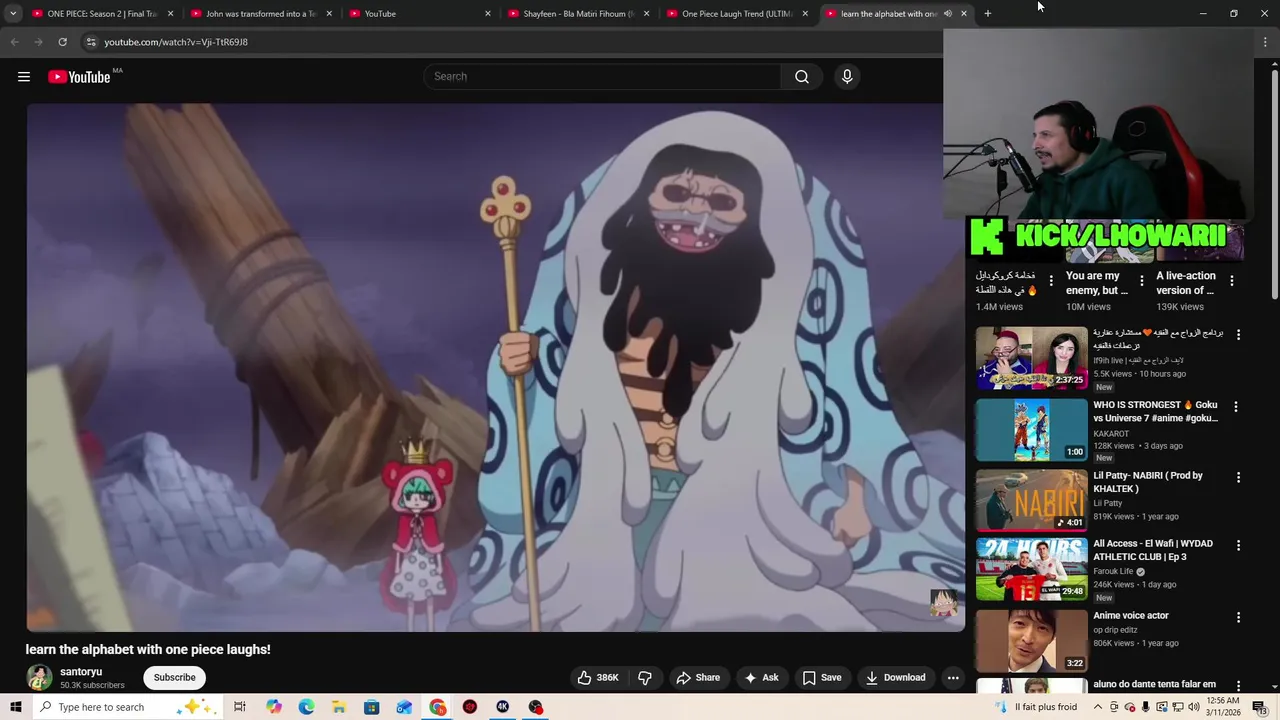The width and height of the screenshot is (1280, 720).
Task: Open the Windows Start menu
Action: (15, 707)
